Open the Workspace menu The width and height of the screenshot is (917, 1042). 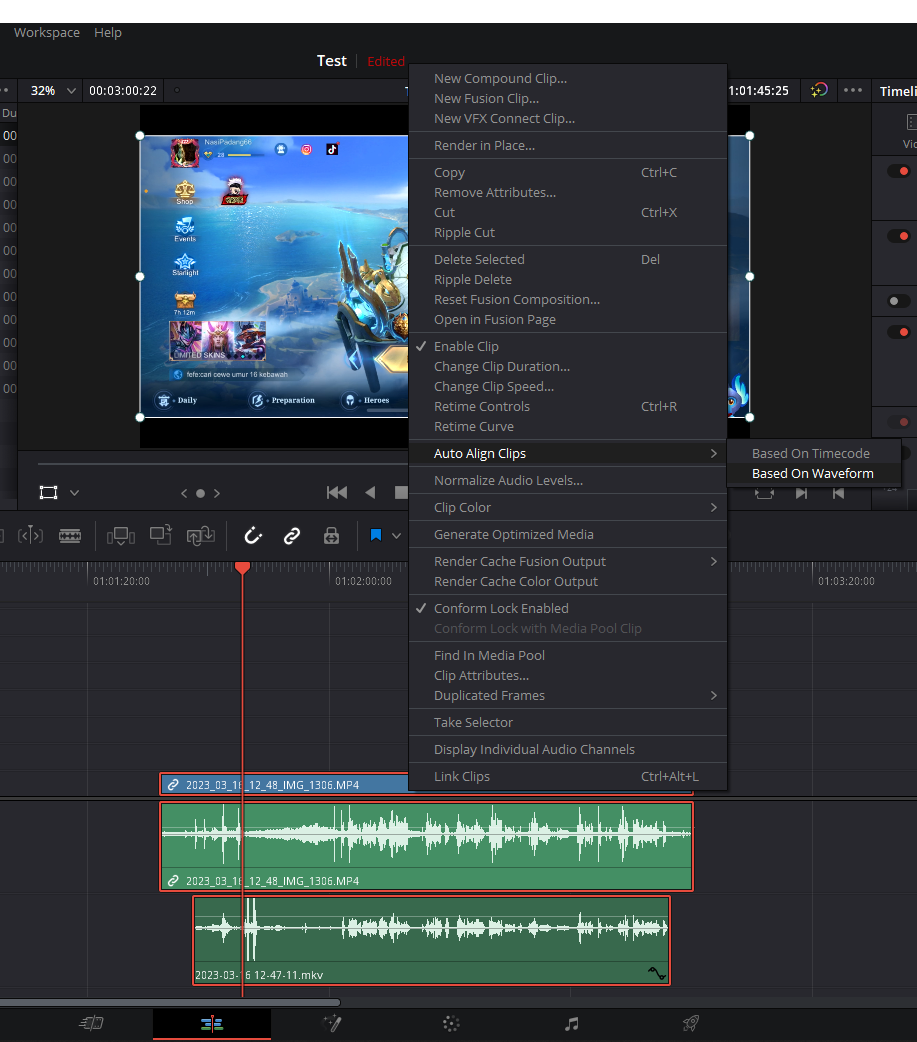click(47, 33)
